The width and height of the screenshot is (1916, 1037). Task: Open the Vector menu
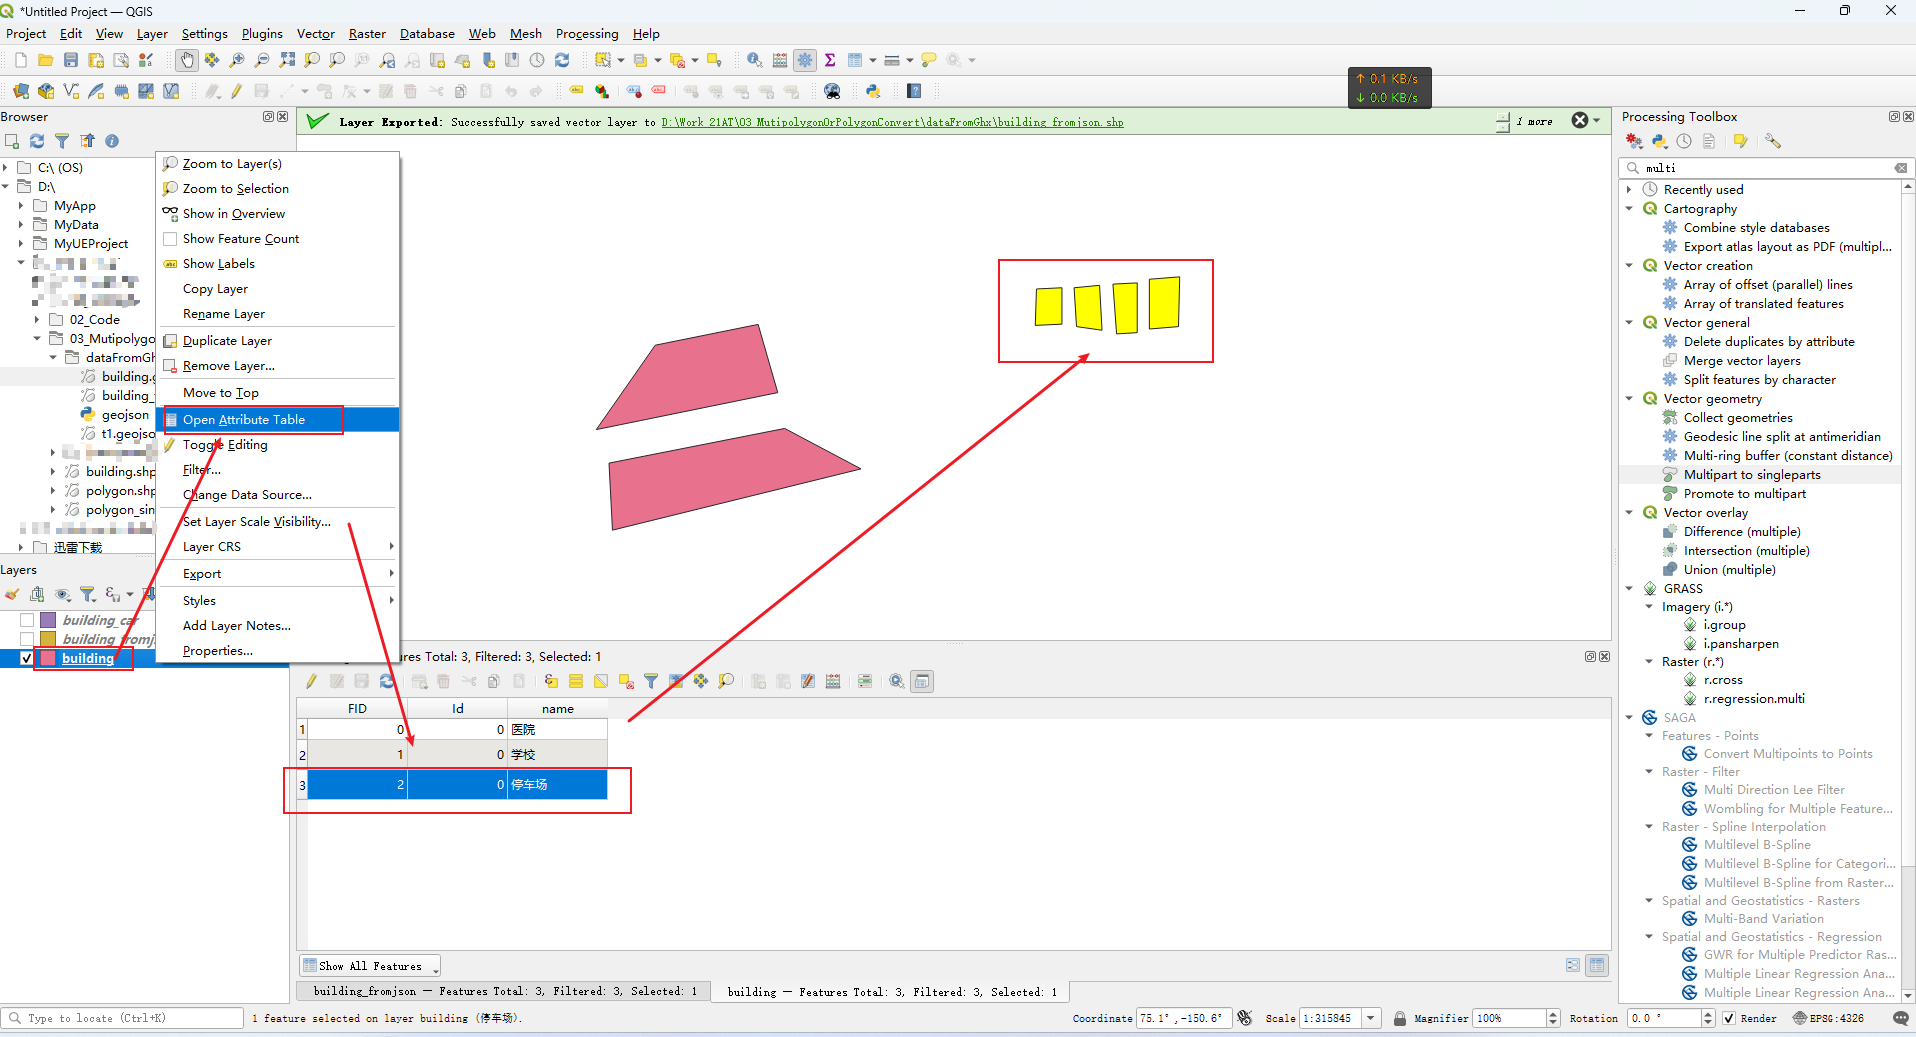point(315,33)
